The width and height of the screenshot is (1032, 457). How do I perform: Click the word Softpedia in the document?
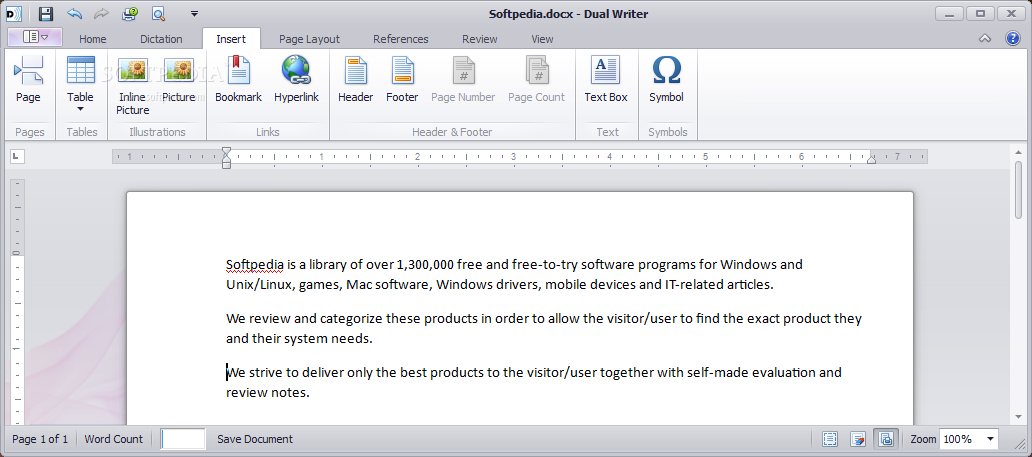tap(255, 265)
